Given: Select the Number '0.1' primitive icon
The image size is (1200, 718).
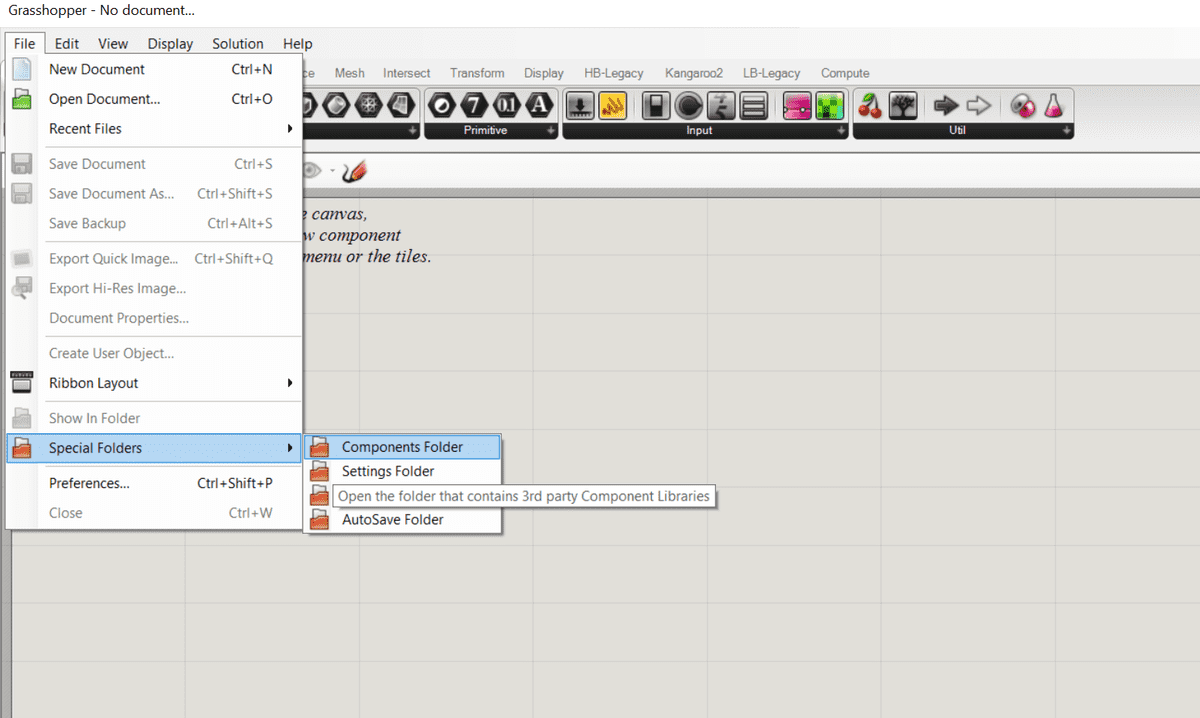Looking at the screenshot, I should (507, 106).
